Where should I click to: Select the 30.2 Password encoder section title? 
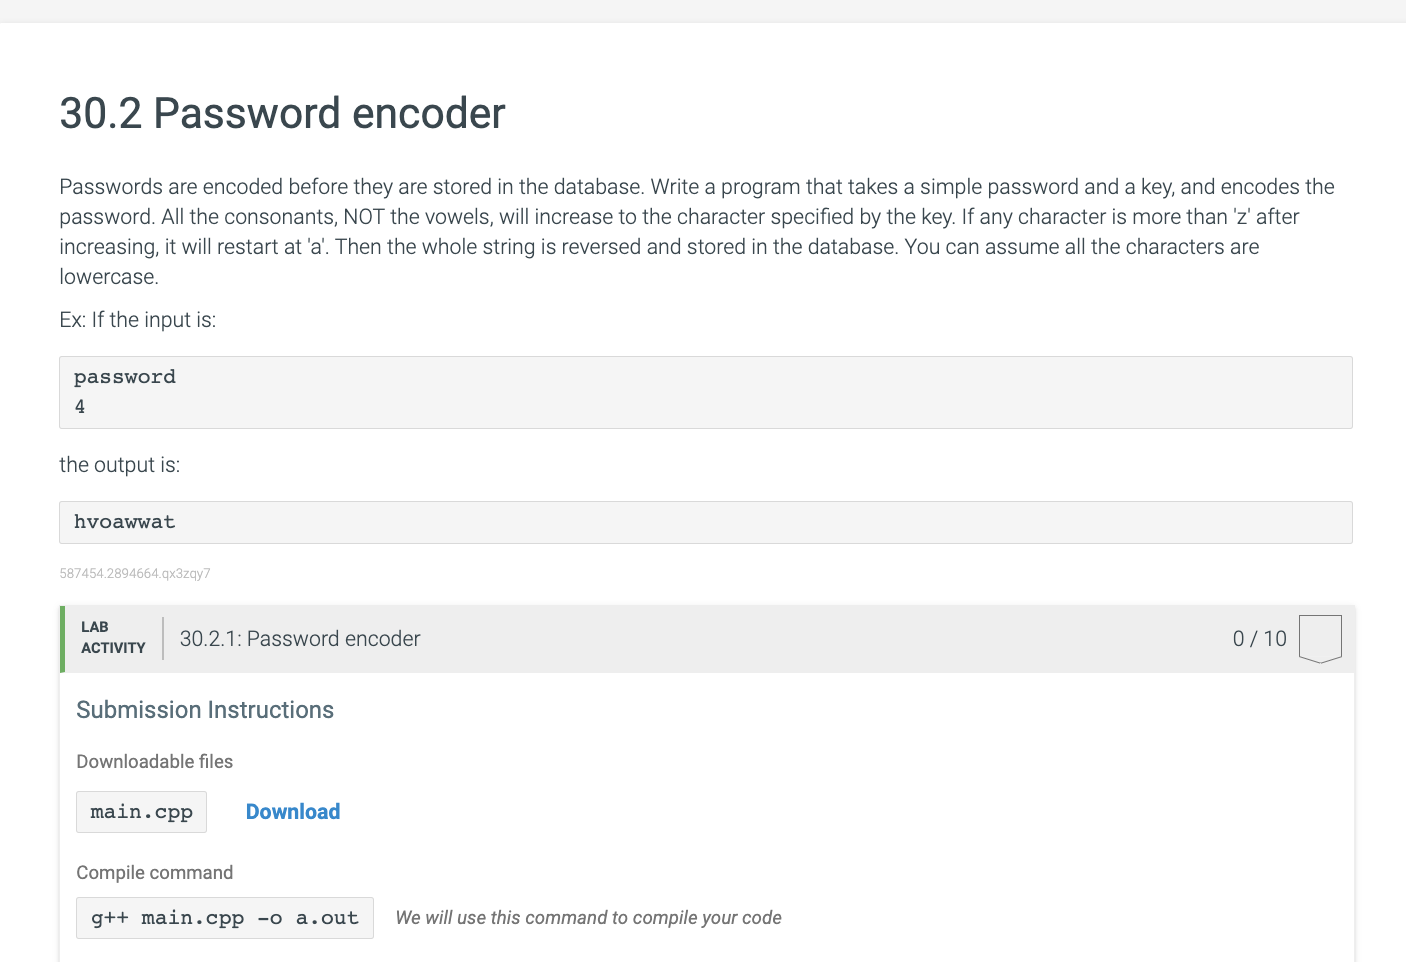click(x=282, y=113)
